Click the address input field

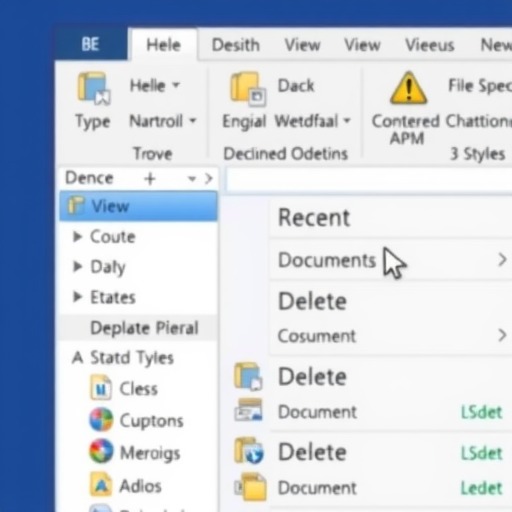click(369, 180)
